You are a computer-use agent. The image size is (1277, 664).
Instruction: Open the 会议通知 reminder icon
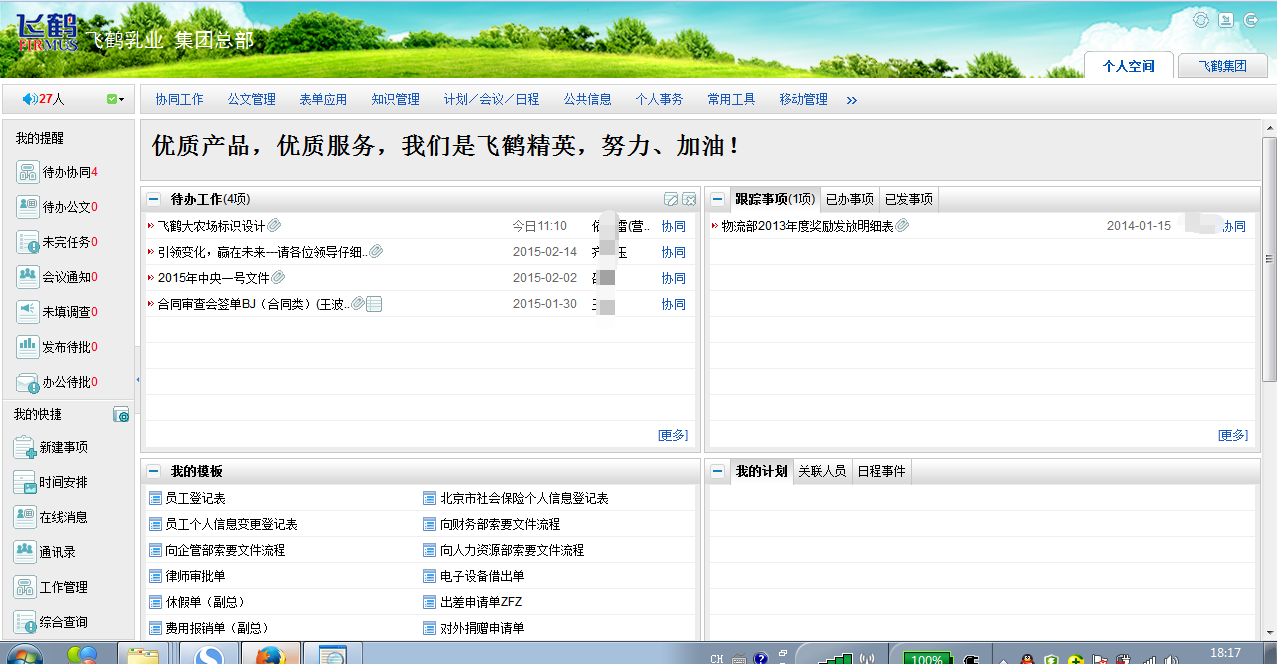tap(27, 277)
